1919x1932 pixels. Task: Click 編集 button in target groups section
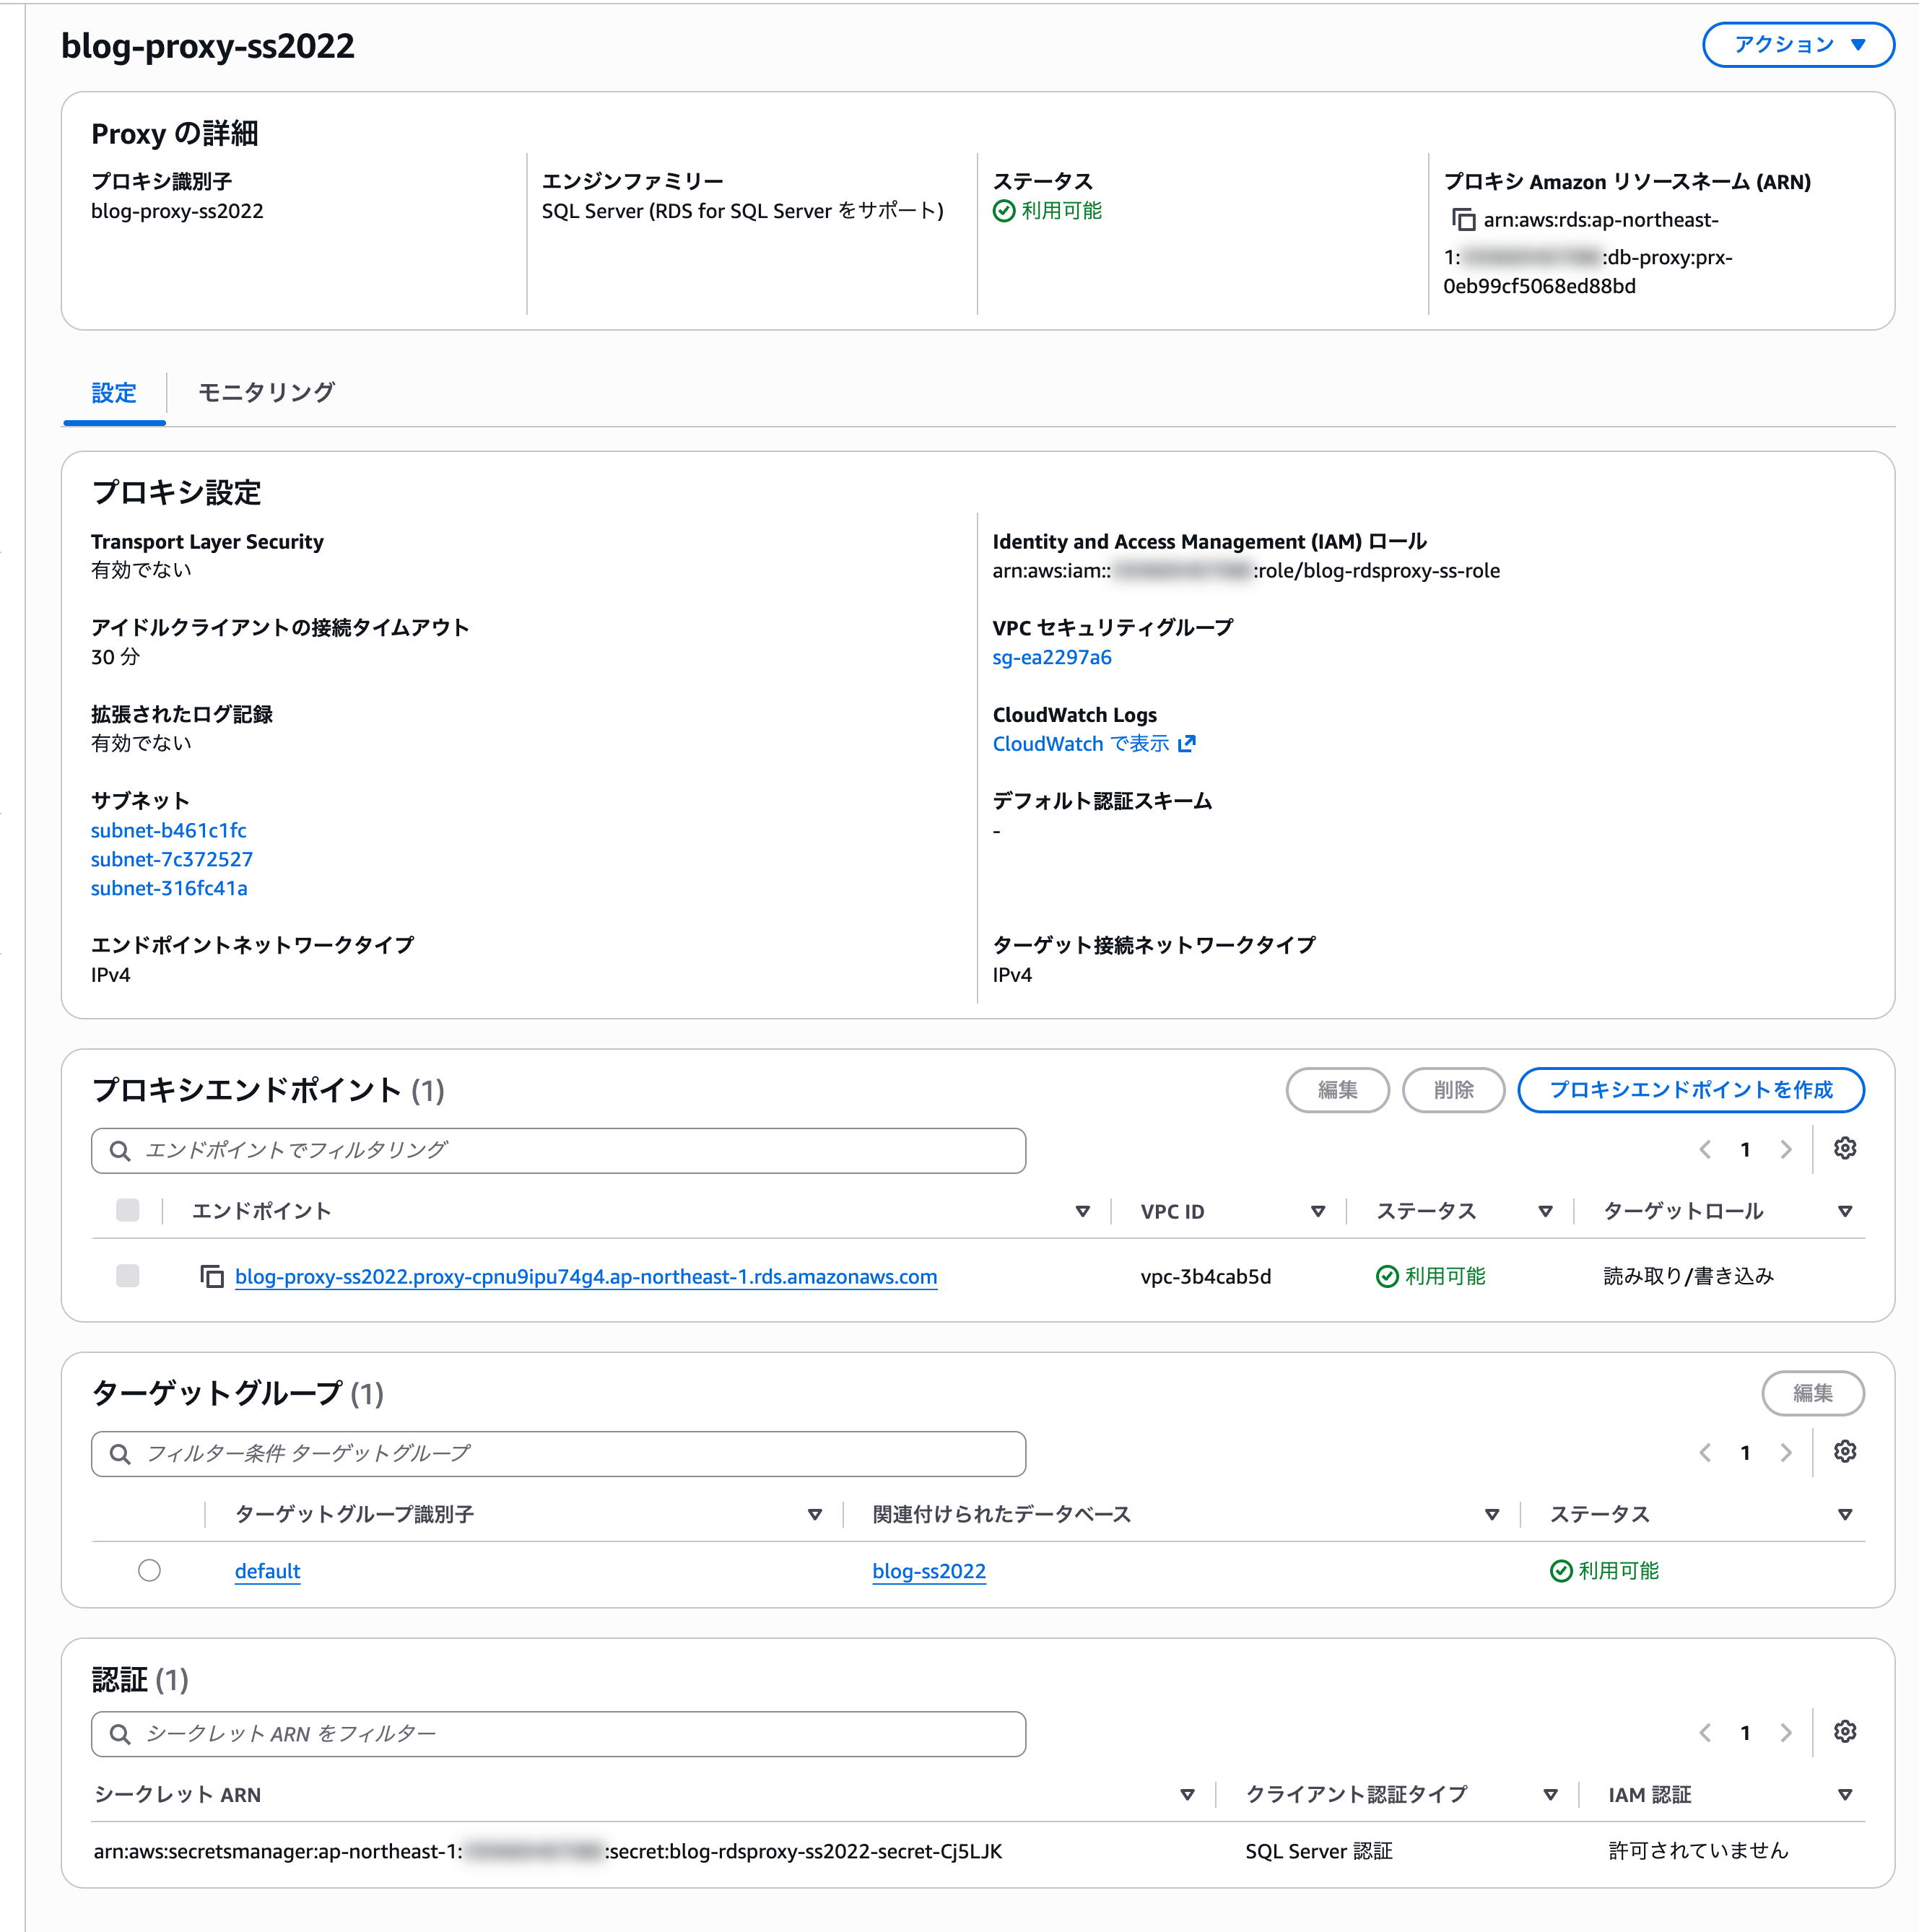click(x=1813, y=1393)
